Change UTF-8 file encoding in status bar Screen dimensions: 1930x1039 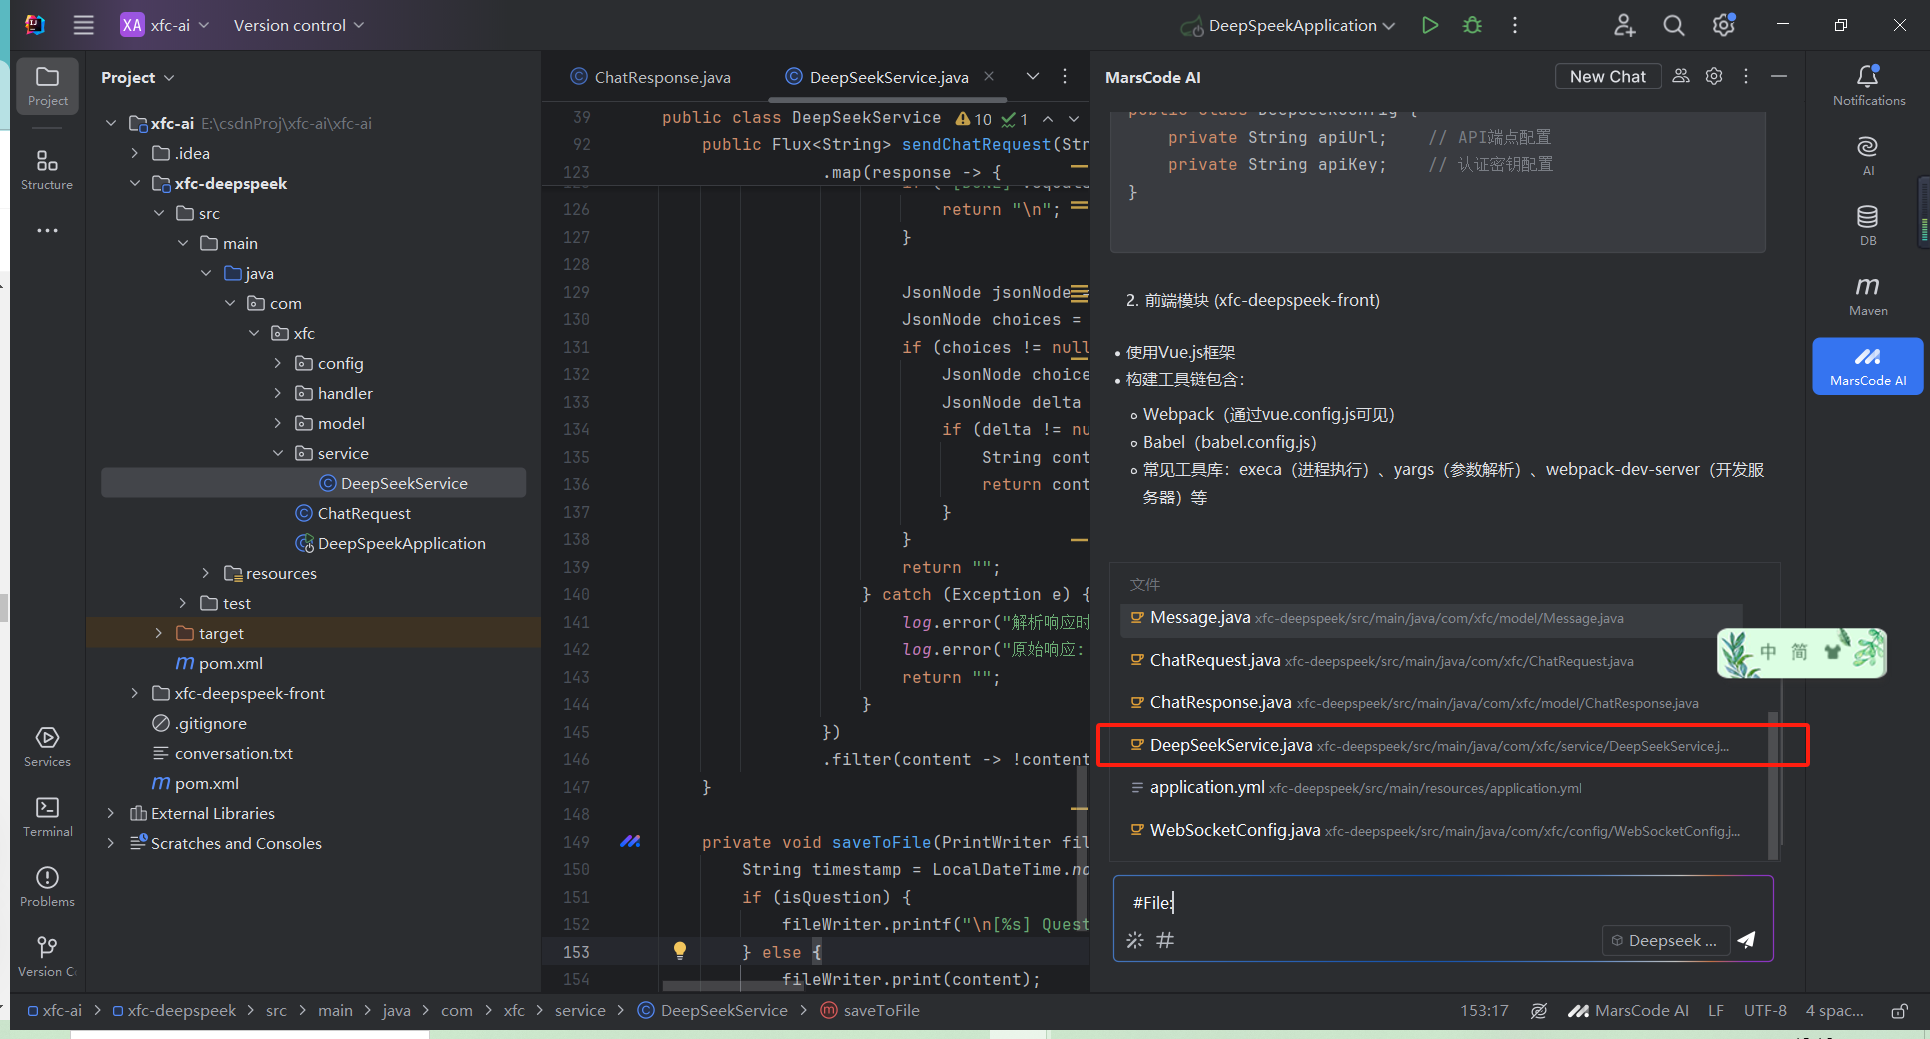pyautogui.click(x=1765, y=1010)
